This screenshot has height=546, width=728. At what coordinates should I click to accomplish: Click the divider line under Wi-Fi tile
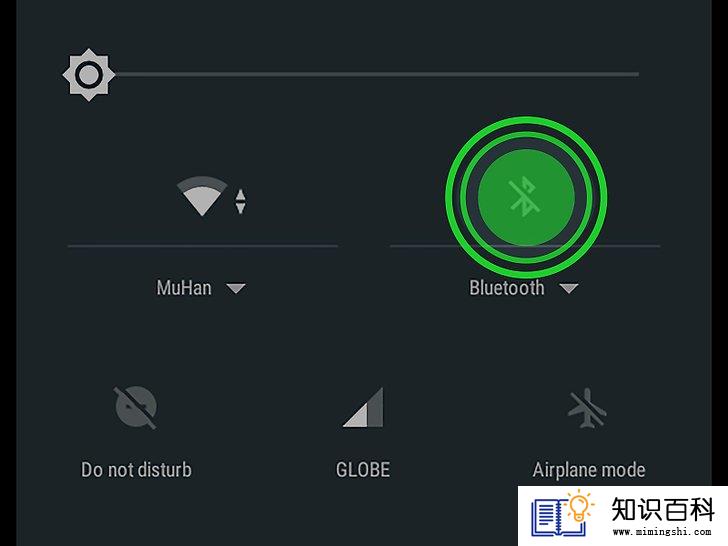pyautogui.click(x=202, y=246)
